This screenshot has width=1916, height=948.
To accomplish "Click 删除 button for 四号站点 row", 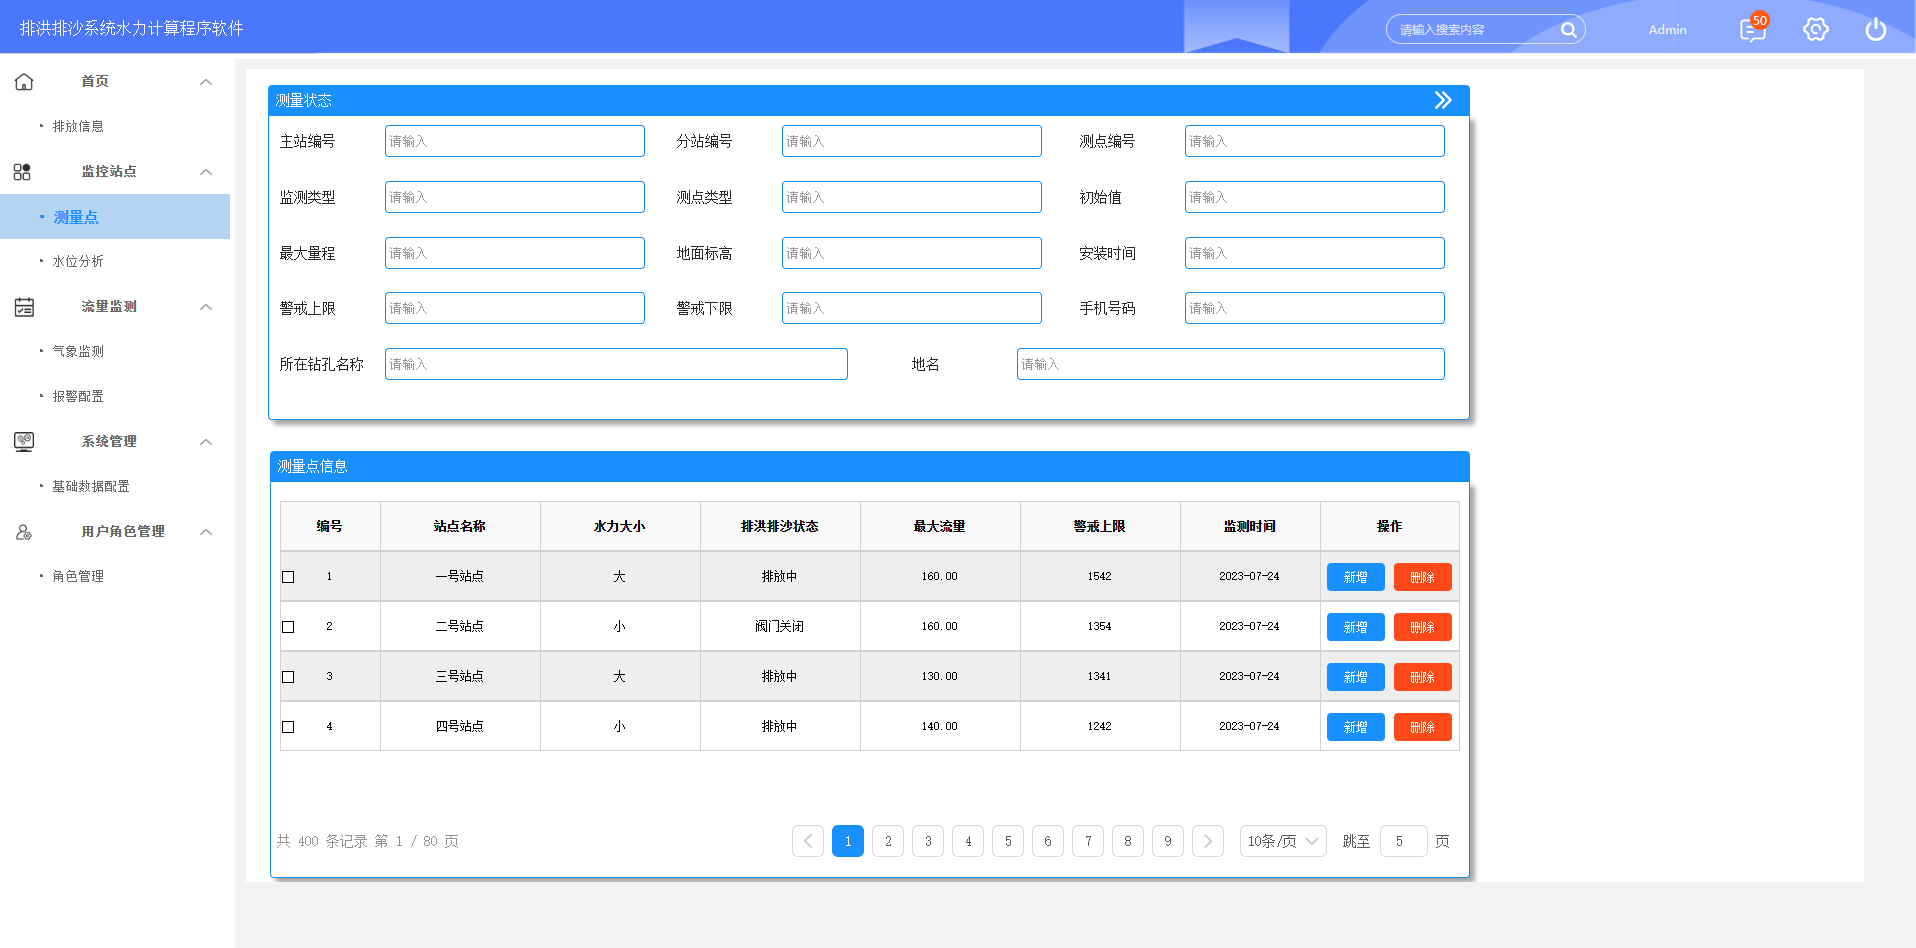I will click(x=1423, y=727).
